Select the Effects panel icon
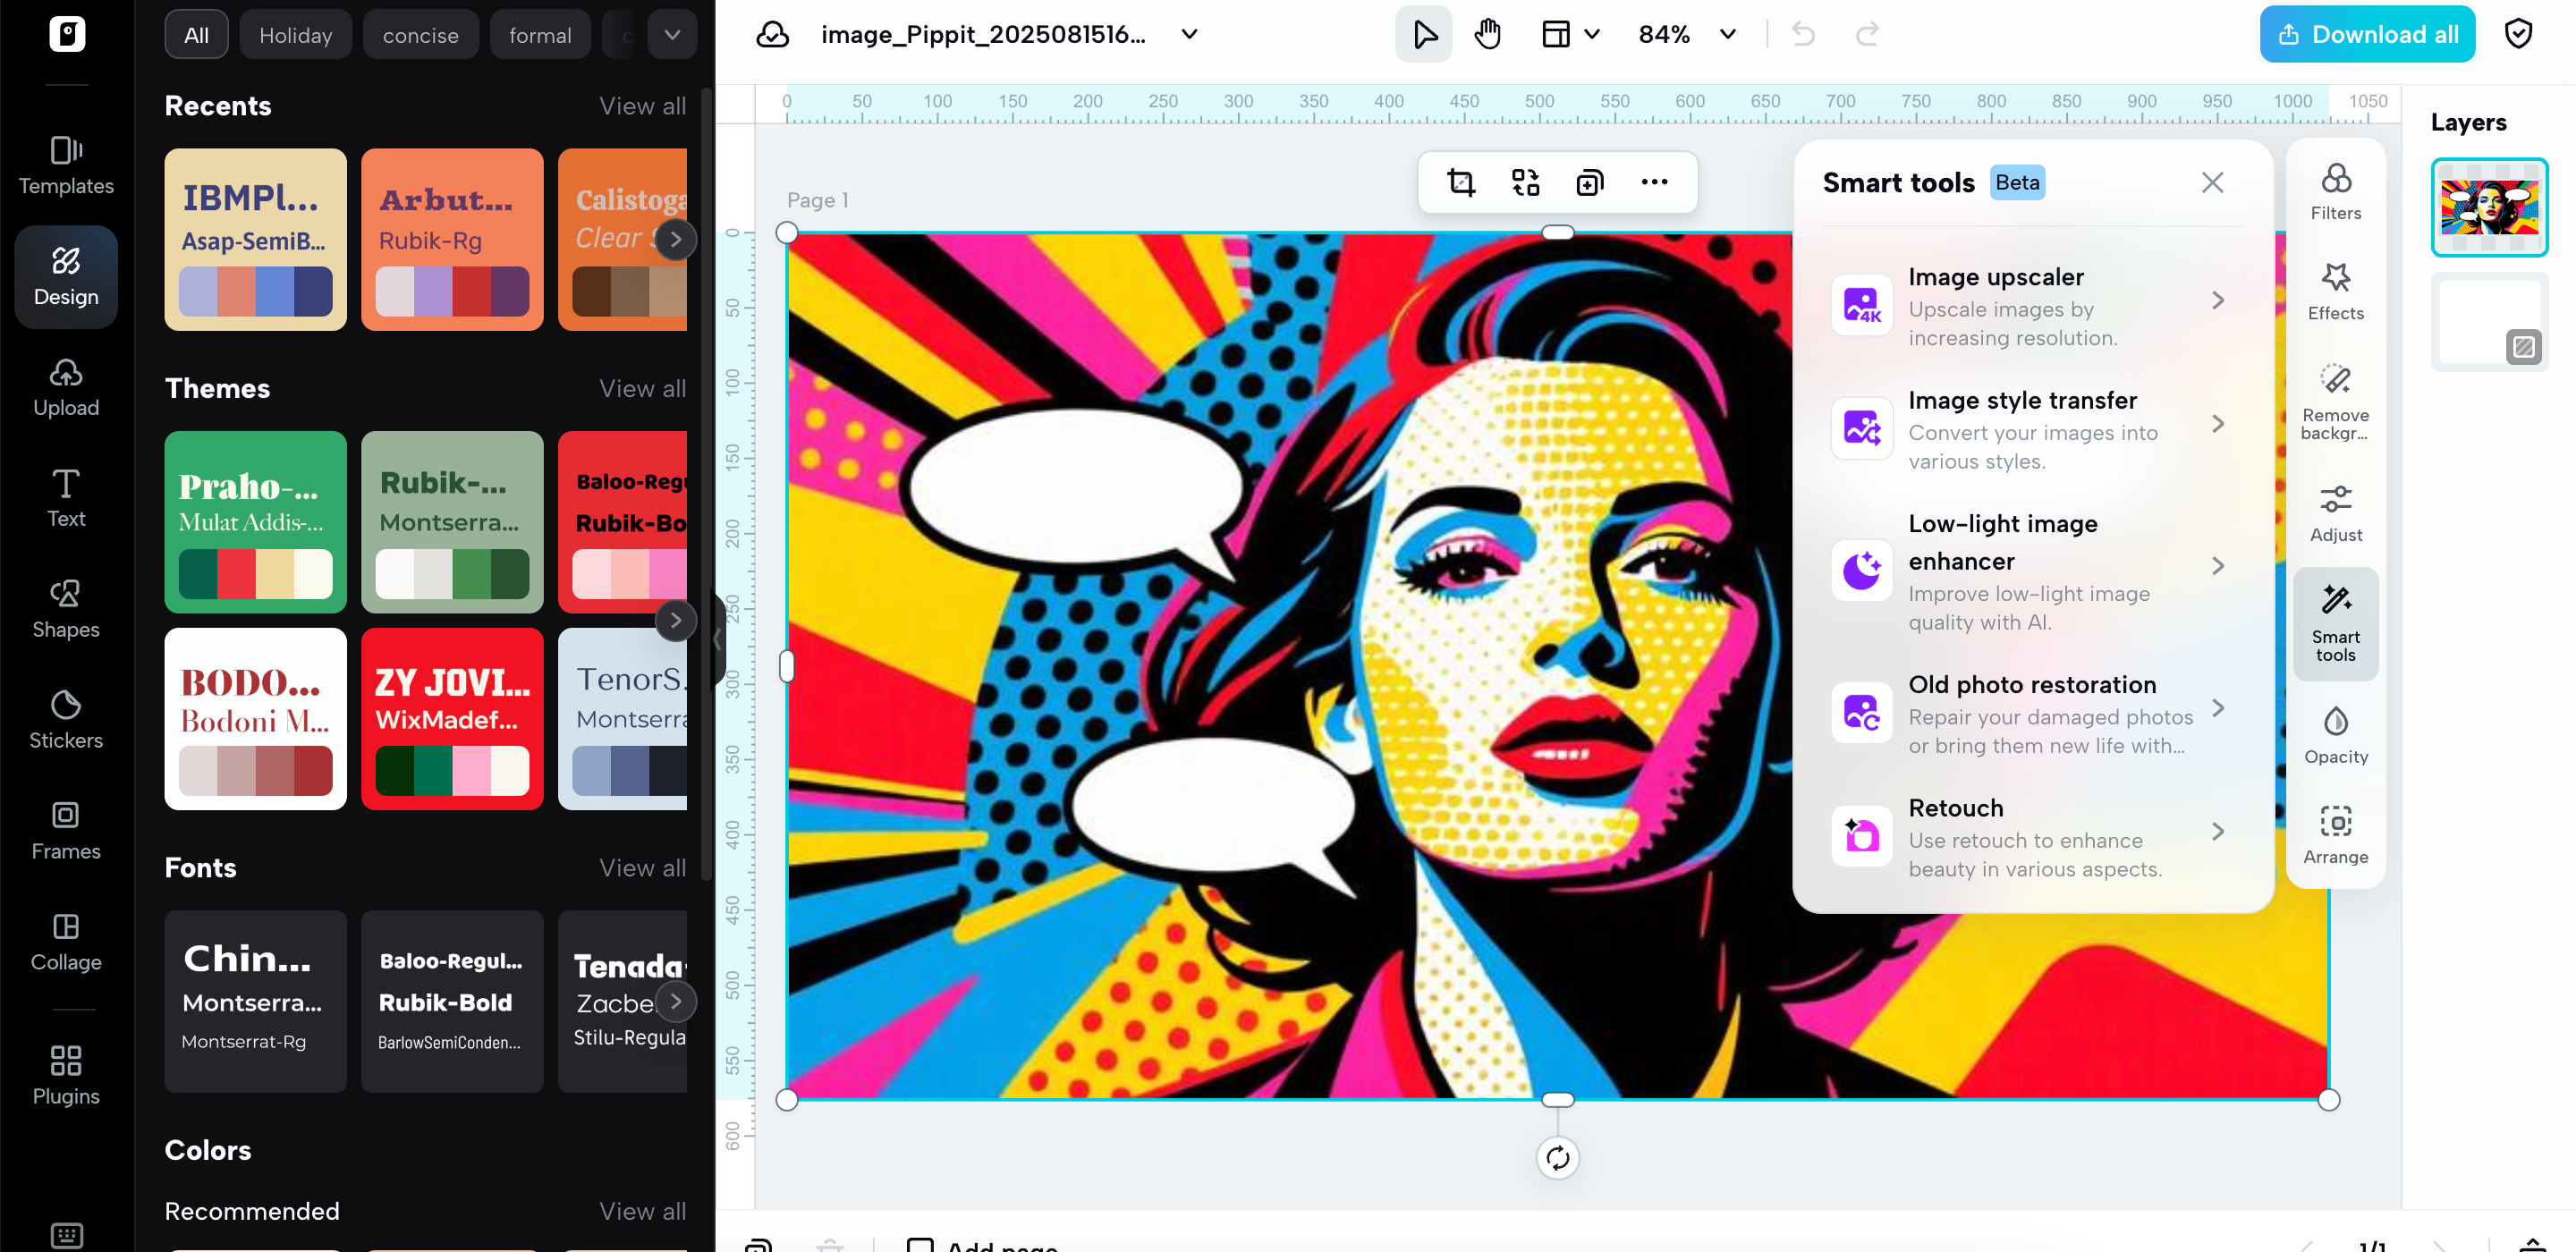The image size is (2576, 1252). click(2335, 290)
